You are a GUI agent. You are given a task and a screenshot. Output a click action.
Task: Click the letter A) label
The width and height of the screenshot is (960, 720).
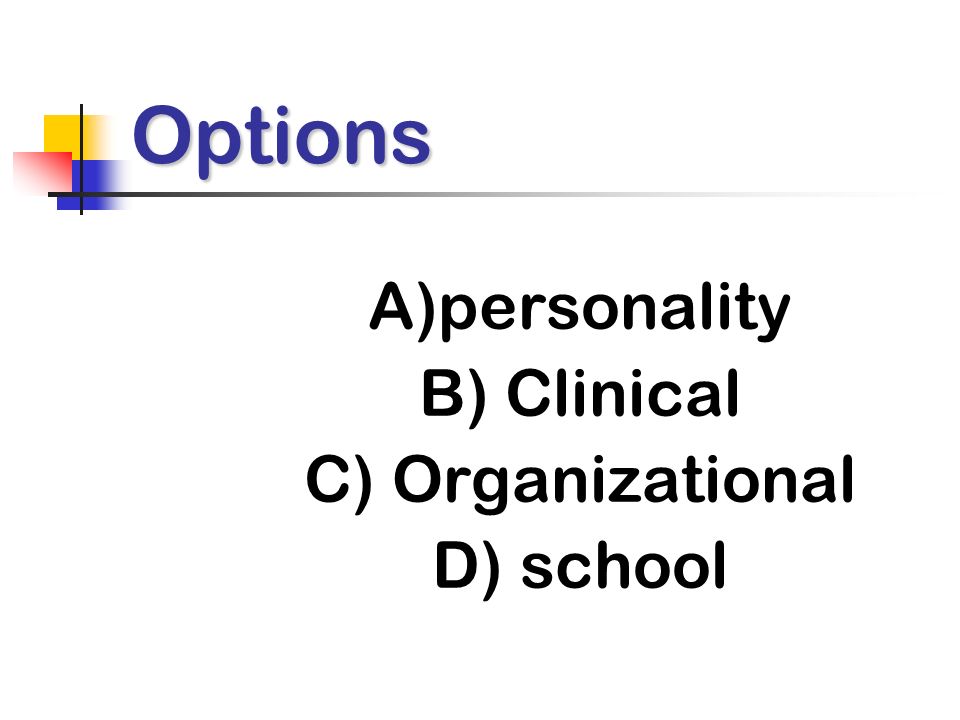[x=402, y=308]
